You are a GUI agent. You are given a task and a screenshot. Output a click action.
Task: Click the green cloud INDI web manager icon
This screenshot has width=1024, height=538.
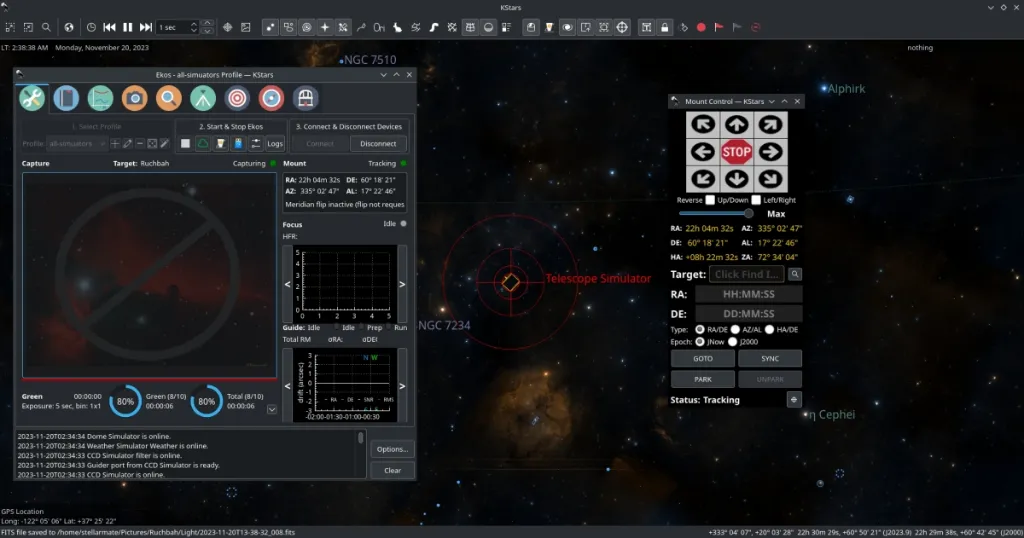(203, 144)
